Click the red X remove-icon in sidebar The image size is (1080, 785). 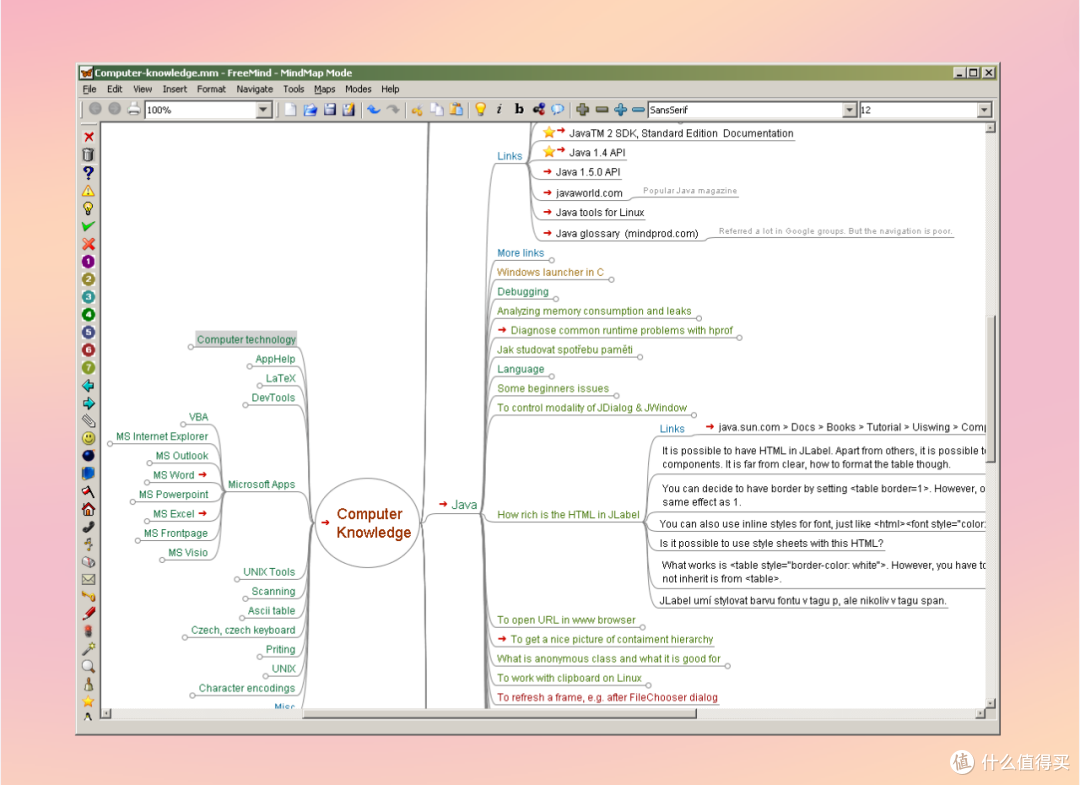click(x=88, y=137)
